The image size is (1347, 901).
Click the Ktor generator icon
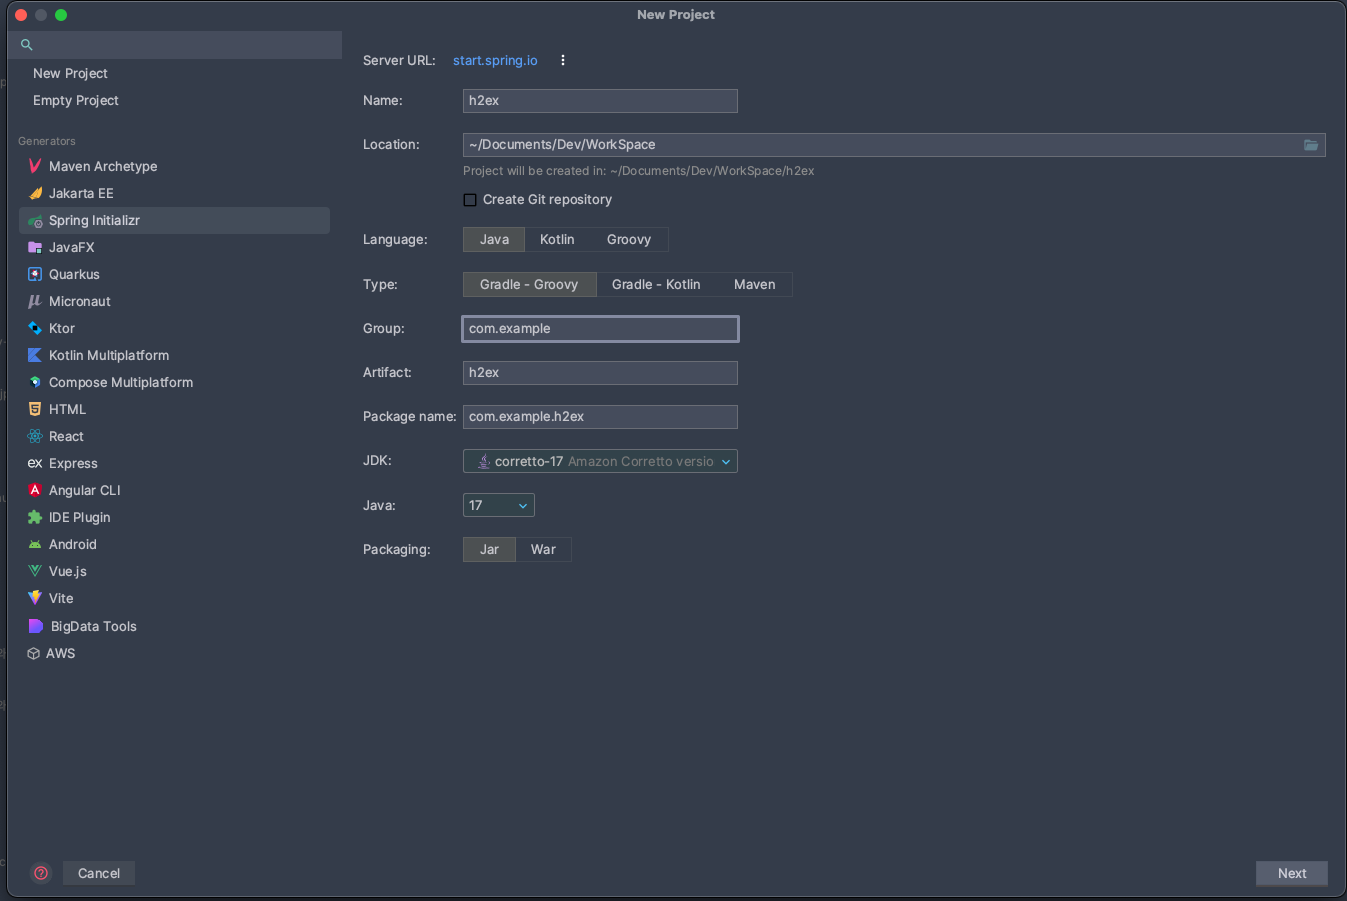click(35, 328)
